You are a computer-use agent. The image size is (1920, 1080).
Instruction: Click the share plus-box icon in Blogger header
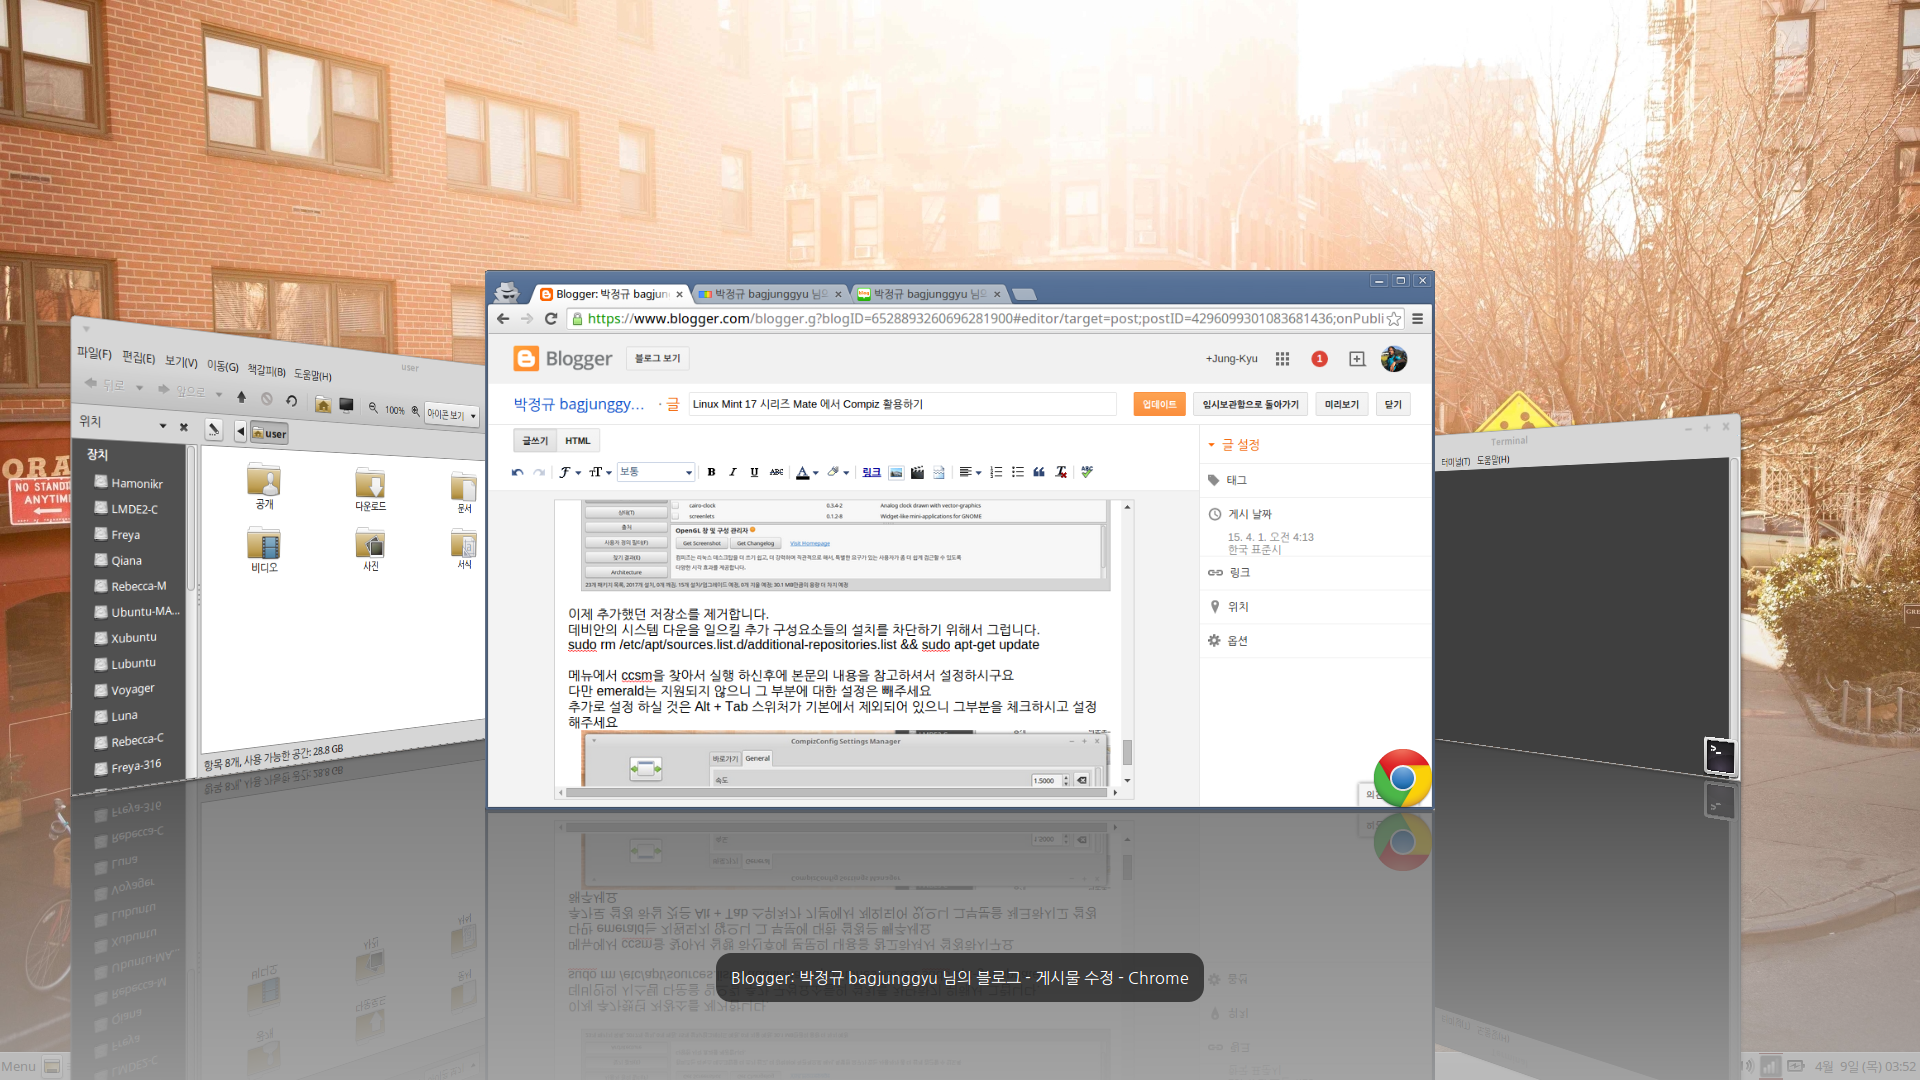(1357, 359)
